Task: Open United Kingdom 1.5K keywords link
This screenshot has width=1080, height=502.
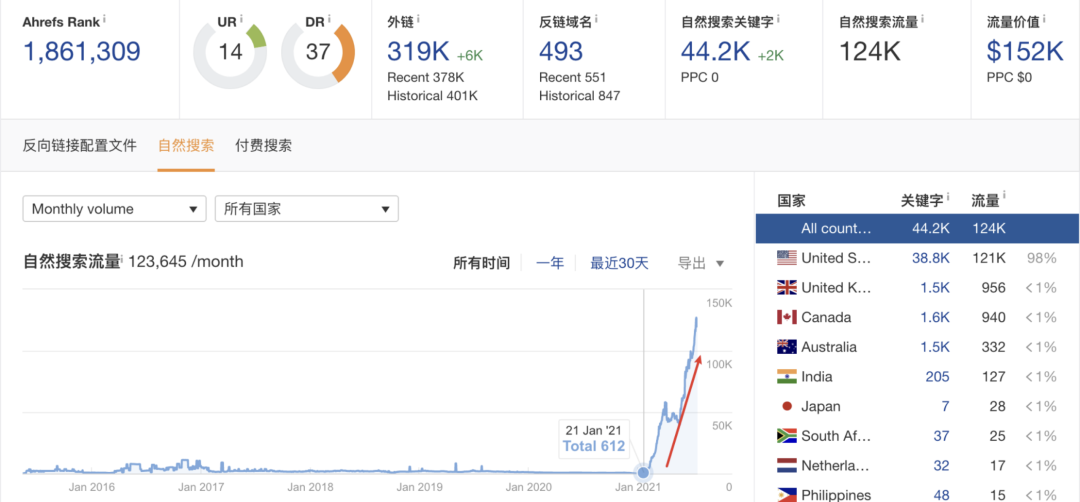Action: pyautogui.click(x=935, y=288)
